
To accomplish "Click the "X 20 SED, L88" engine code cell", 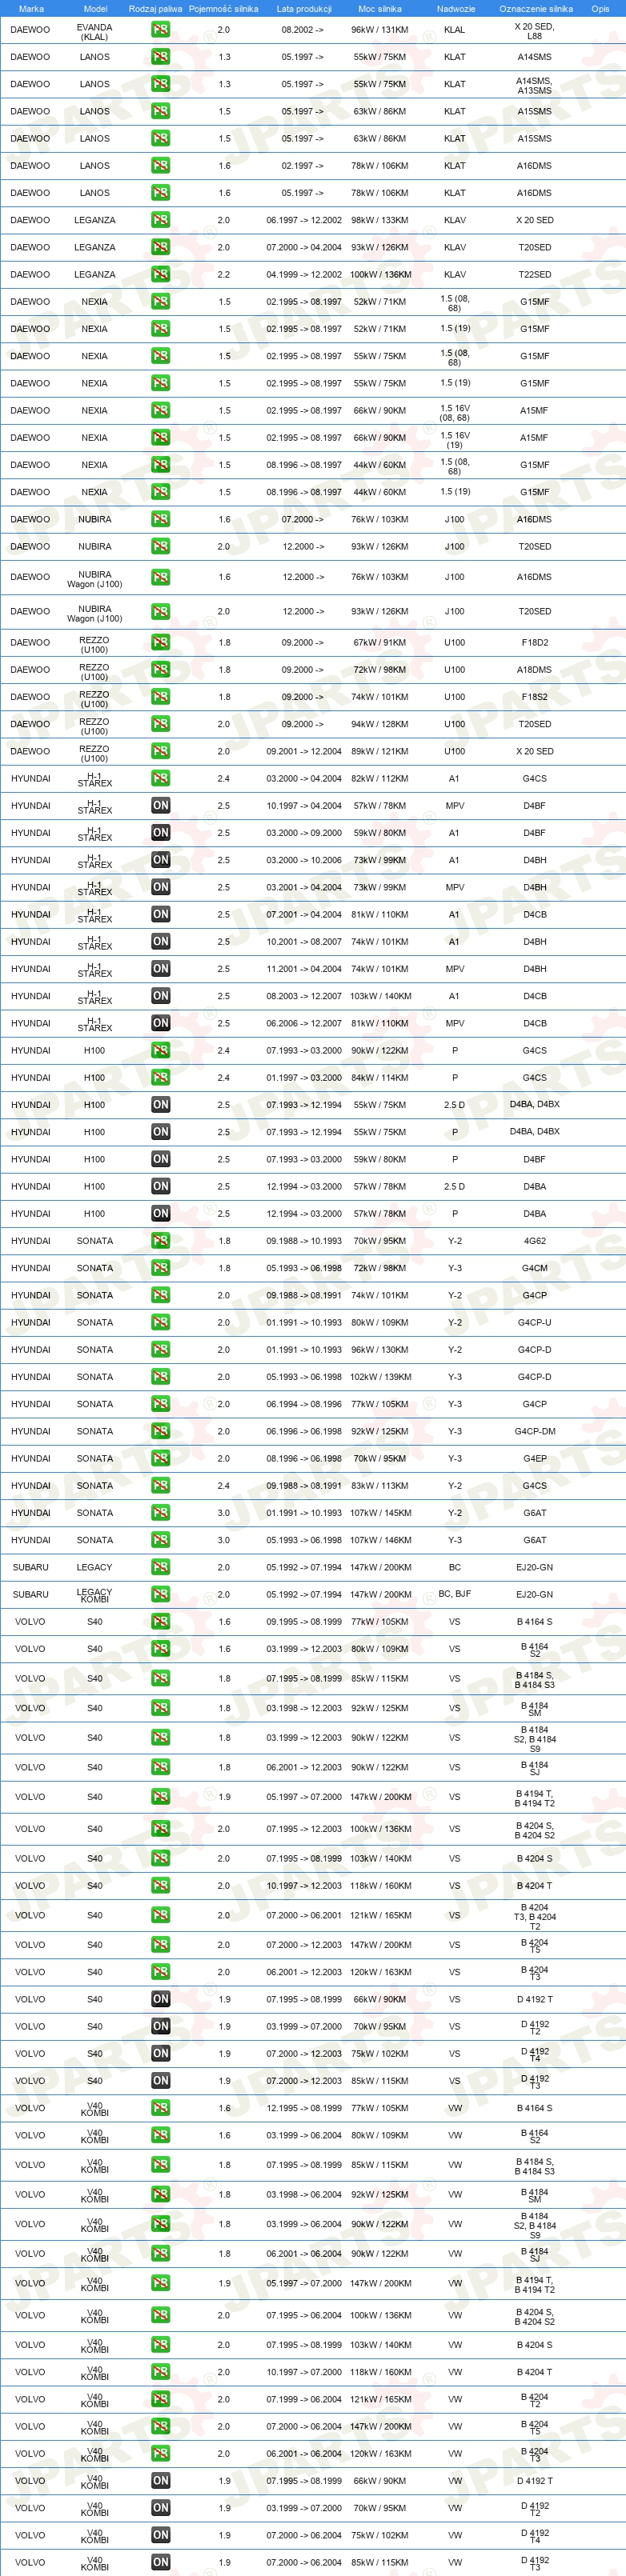I will pos(535,32).
